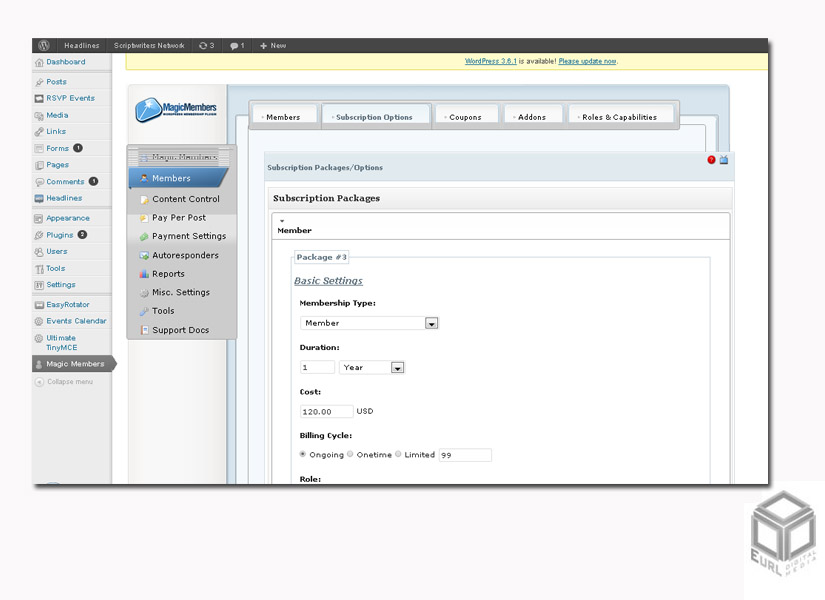This screenshot has width=825, height=600.
Task: Click the Cost input field
Action: coord(326,412)
